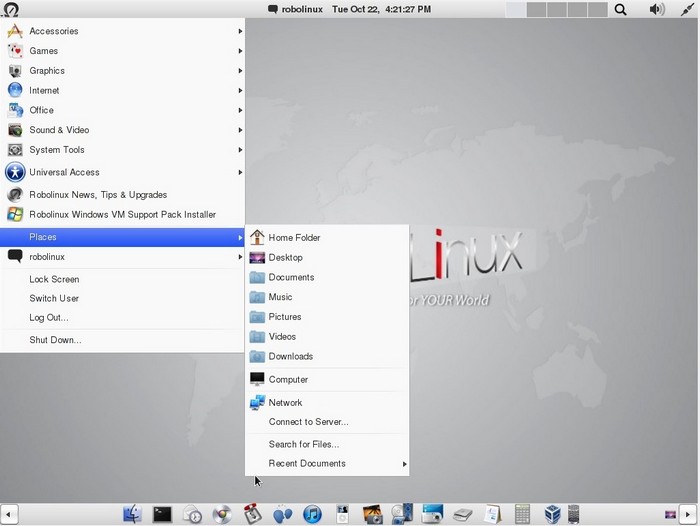Open the screenshot camera icon in the dock
700x526 pixels.
(x=432, y=514)
